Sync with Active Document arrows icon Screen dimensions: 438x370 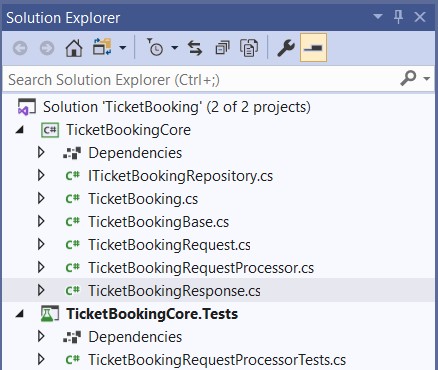(x=195, y=48)
